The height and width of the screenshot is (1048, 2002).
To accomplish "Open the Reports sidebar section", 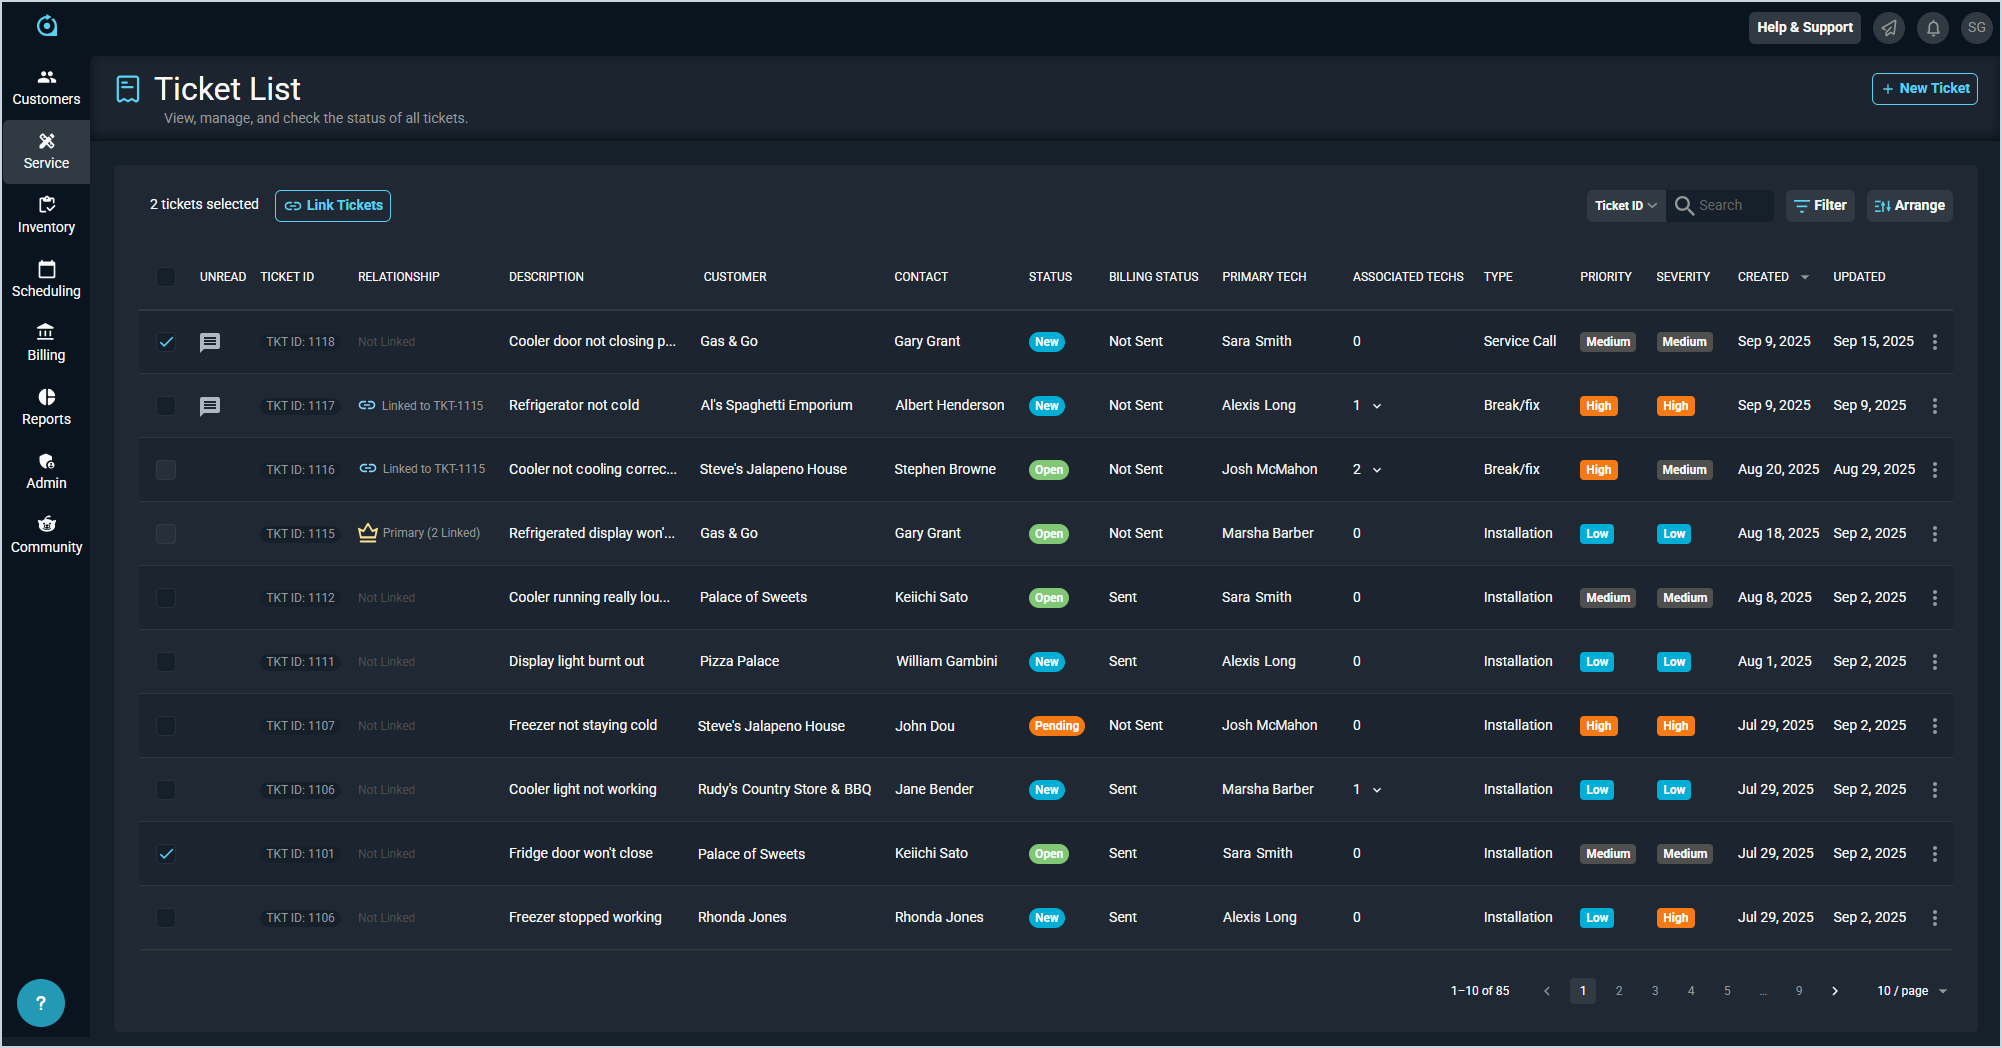I will [x=46, y=407].
